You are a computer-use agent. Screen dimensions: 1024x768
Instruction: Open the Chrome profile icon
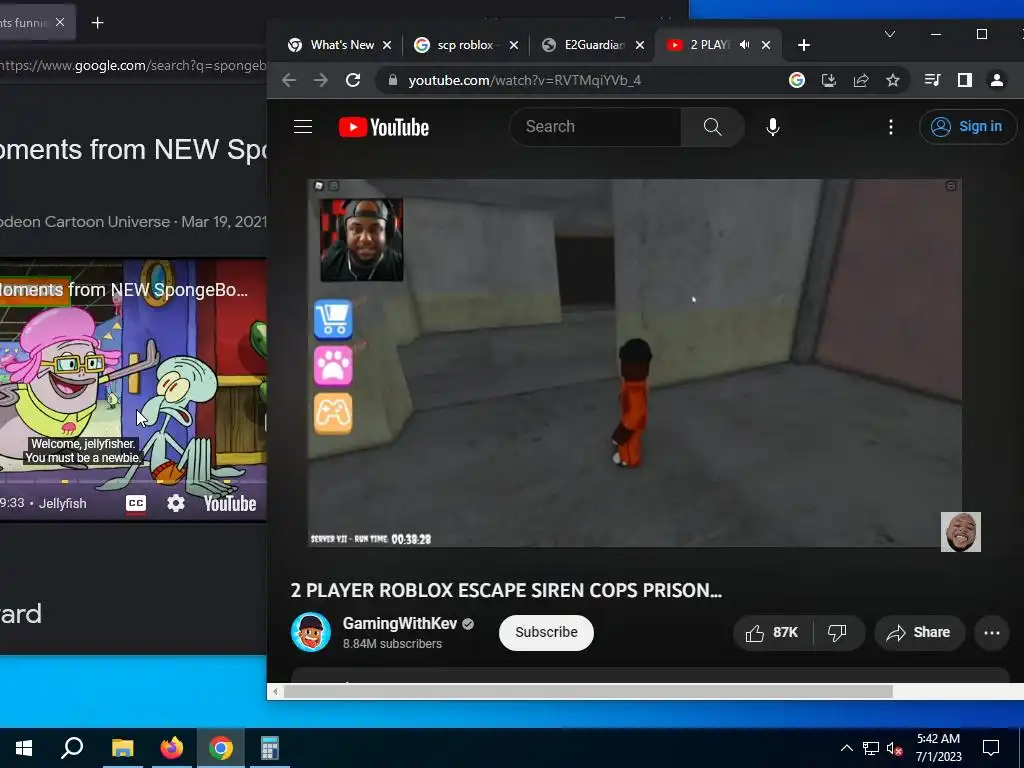tap(997, 80)
